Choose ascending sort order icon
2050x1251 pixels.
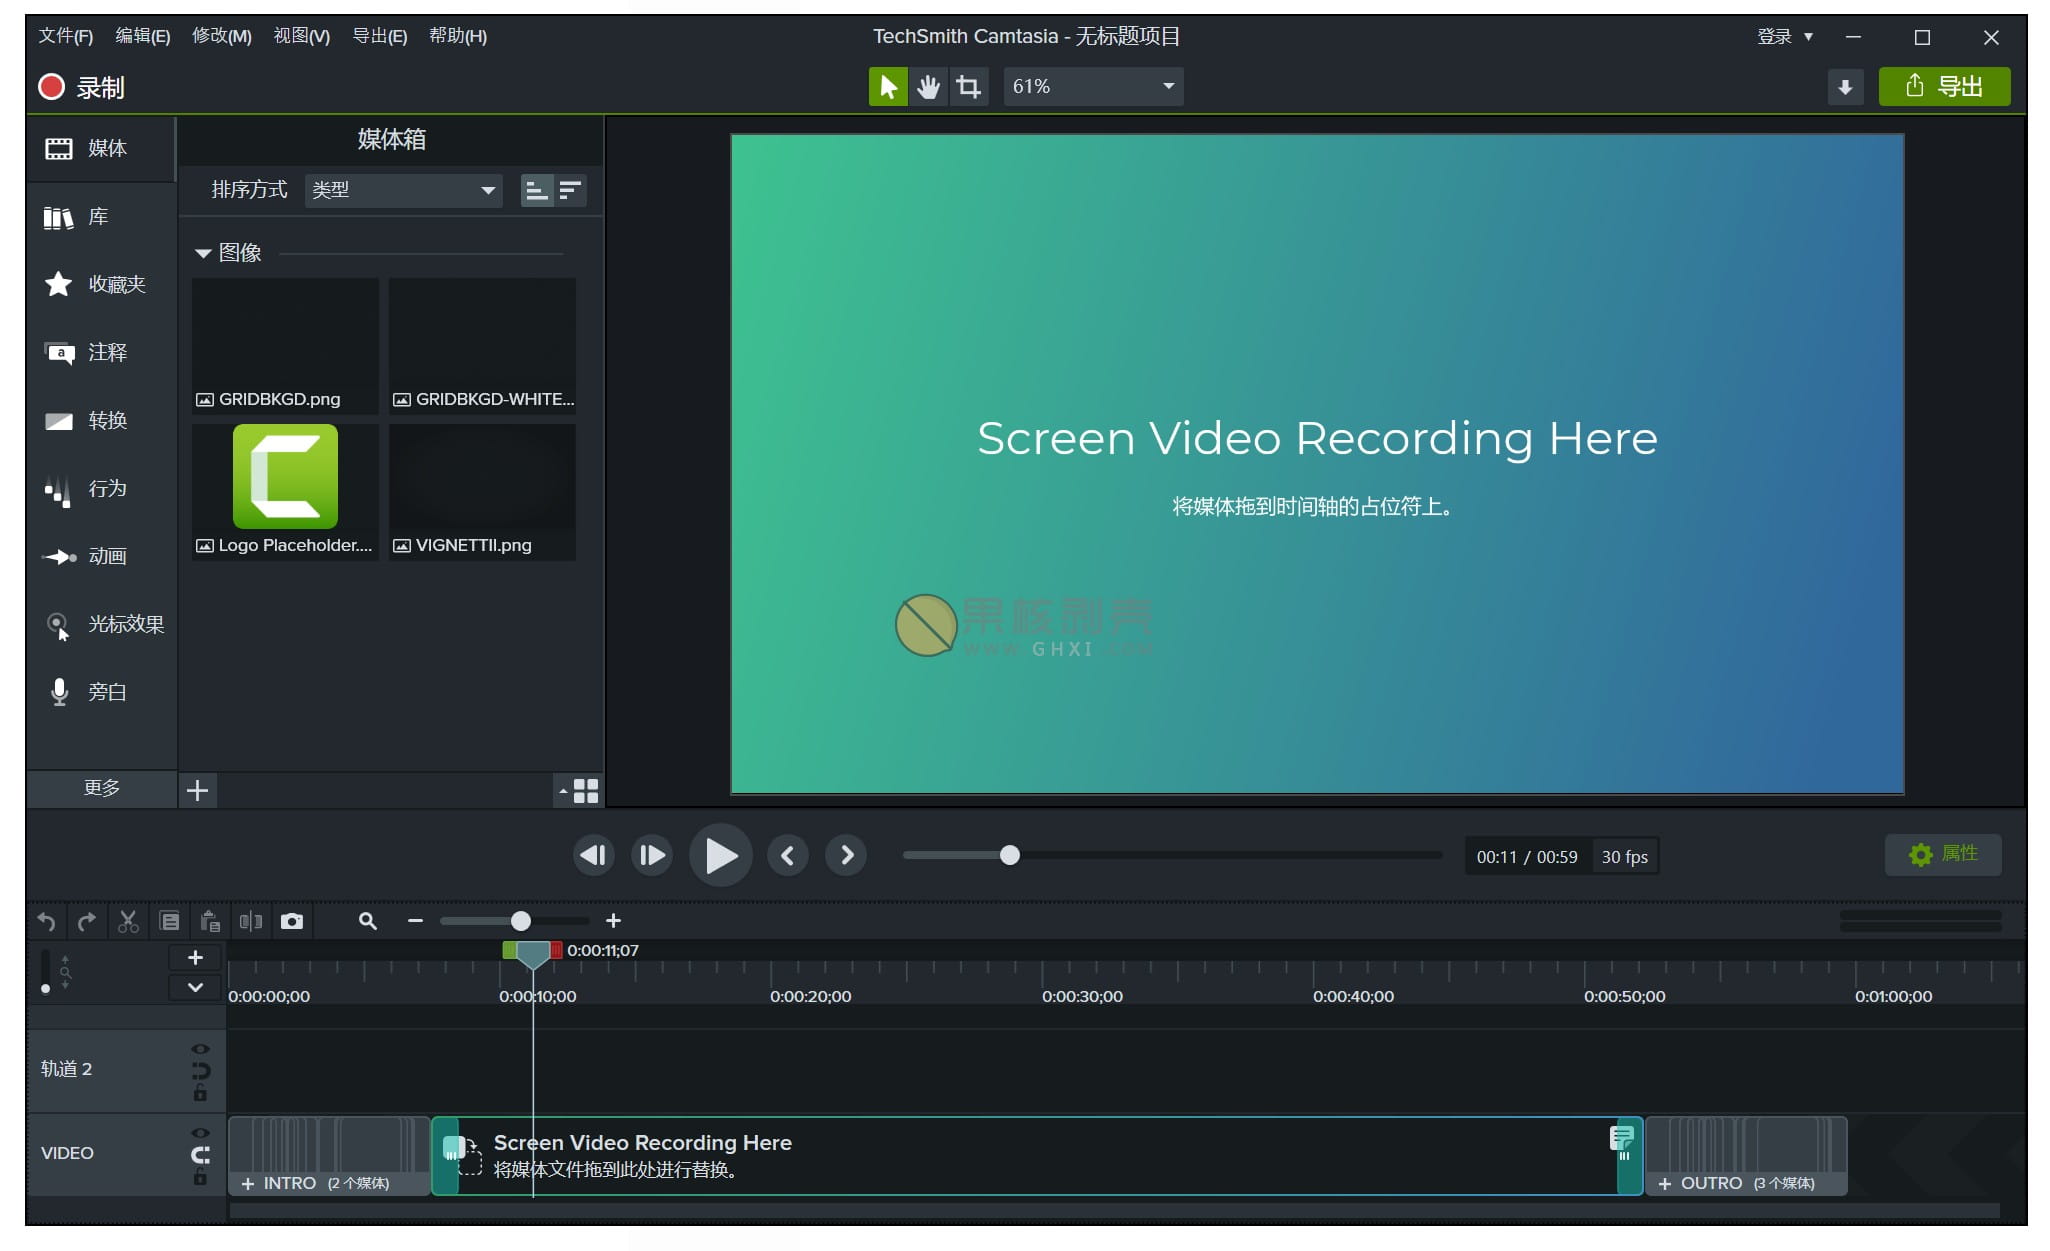click(537, 190)
